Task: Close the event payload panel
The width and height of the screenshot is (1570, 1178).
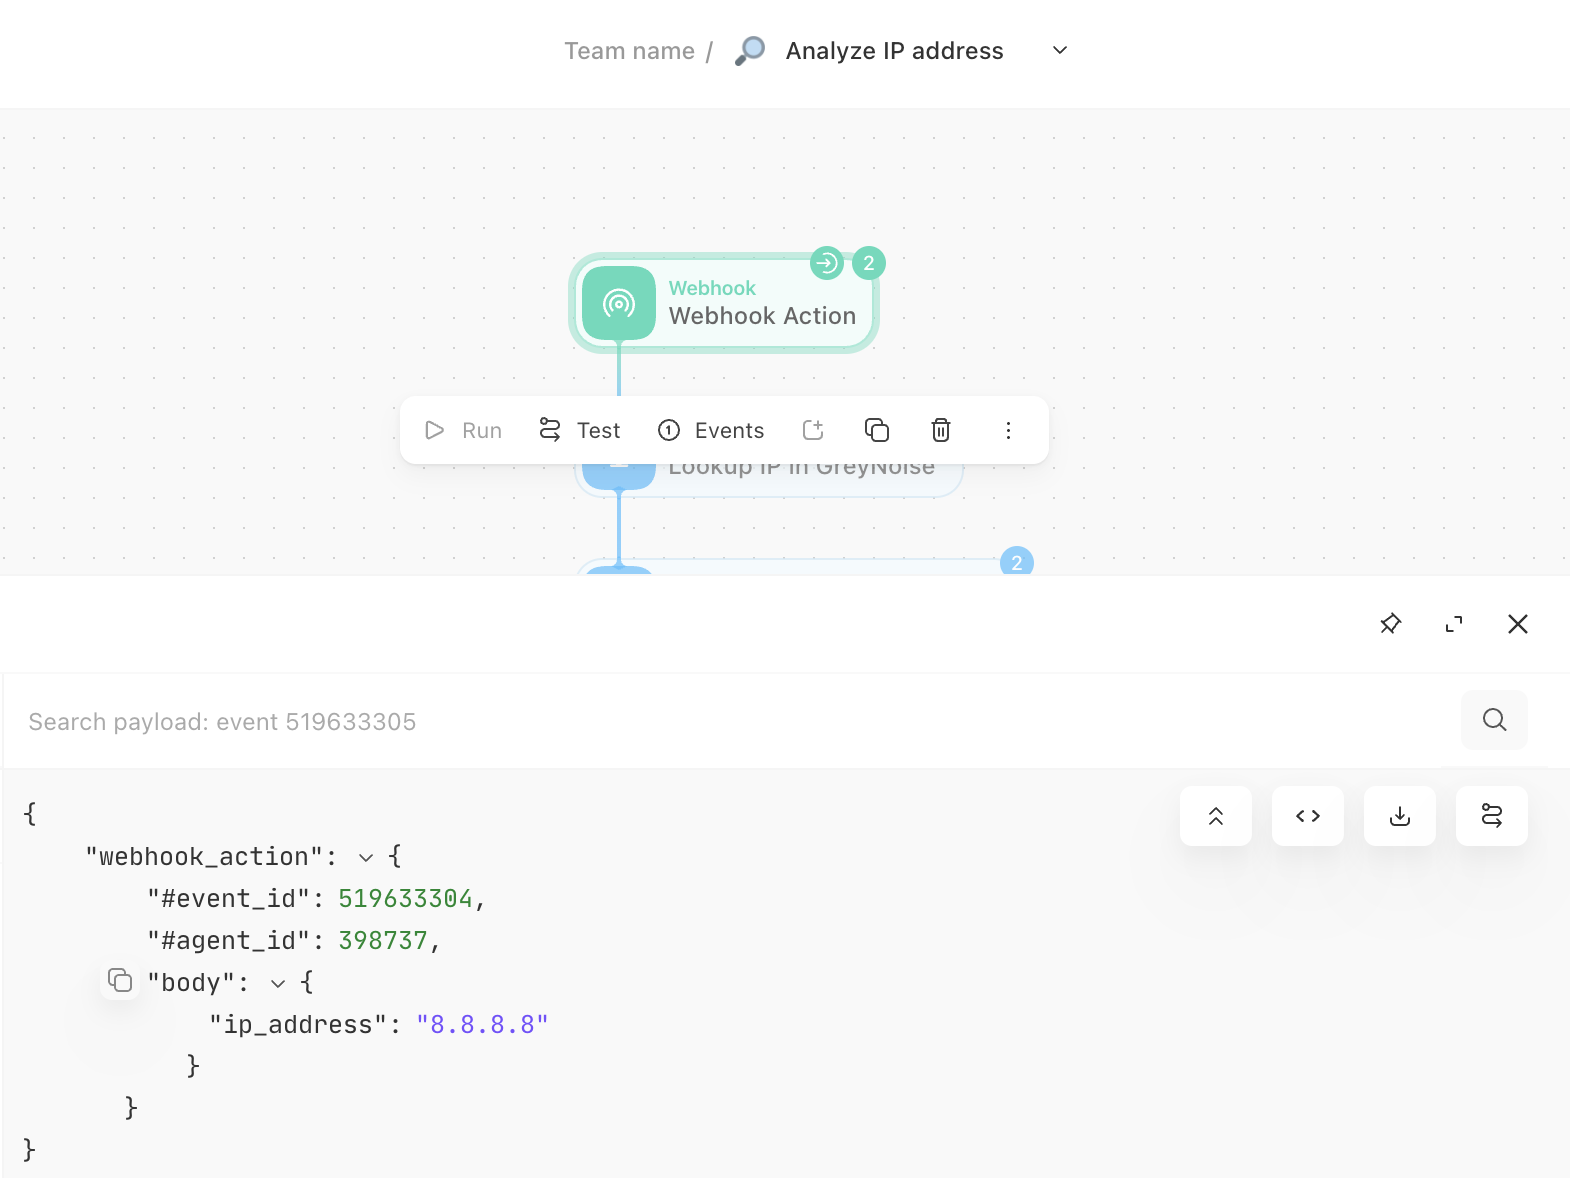Action: tap(1517, 624)
